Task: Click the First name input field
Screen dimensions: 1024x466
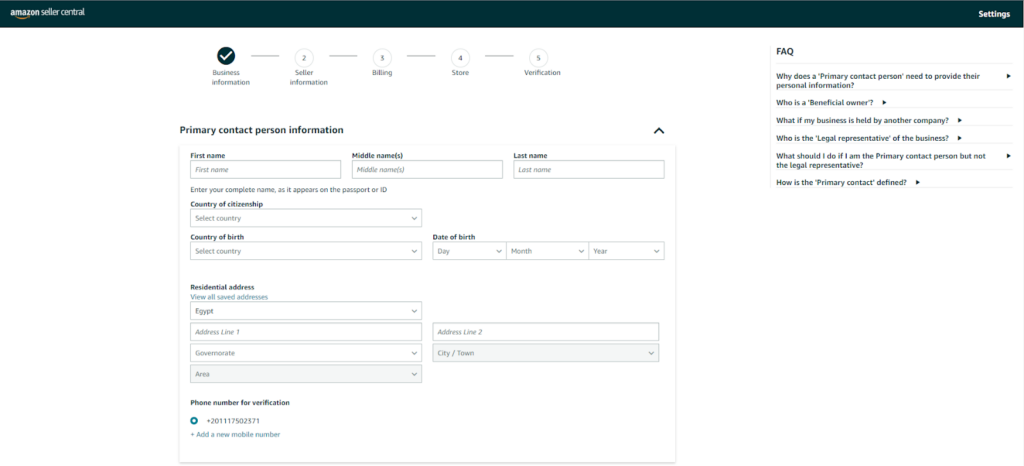Action: point(265,170)
